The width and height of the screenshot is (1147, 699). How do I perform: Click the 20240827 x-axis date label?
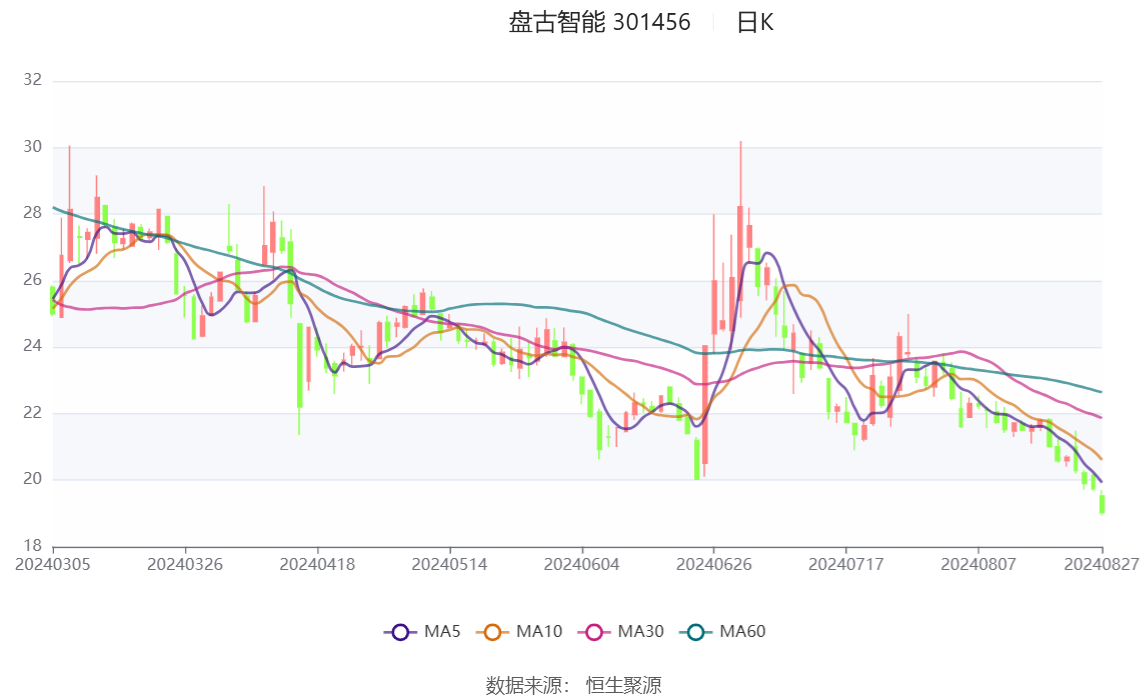tap(1102, 564)
